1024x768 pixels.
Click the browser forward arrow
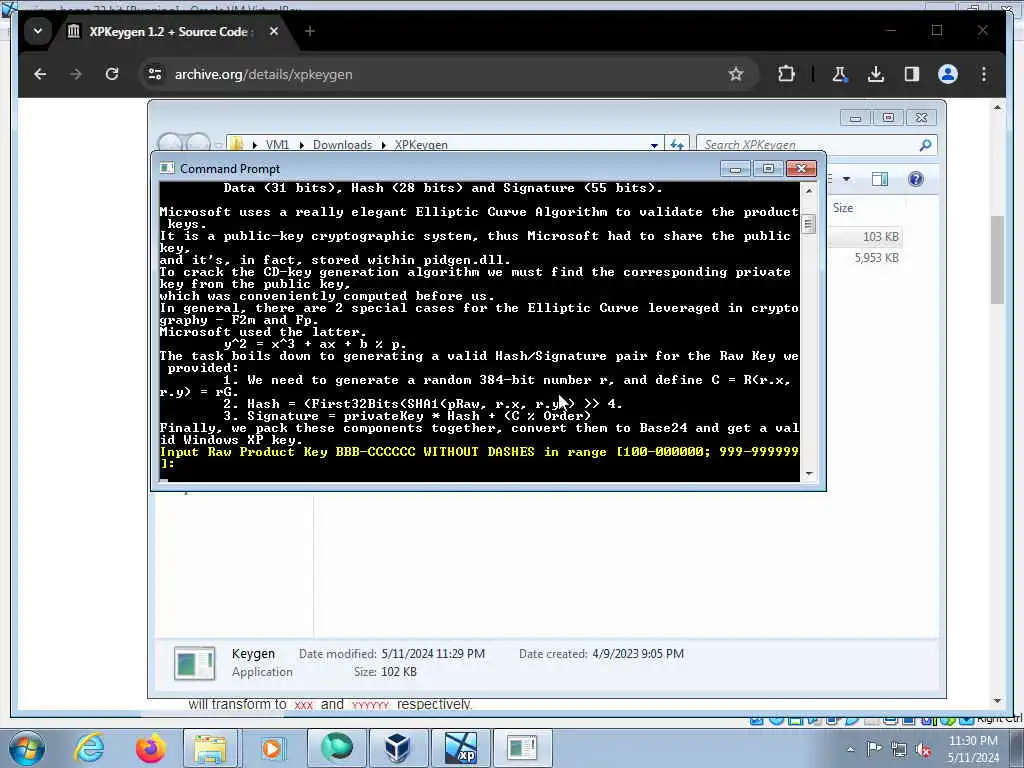(76, 74)
